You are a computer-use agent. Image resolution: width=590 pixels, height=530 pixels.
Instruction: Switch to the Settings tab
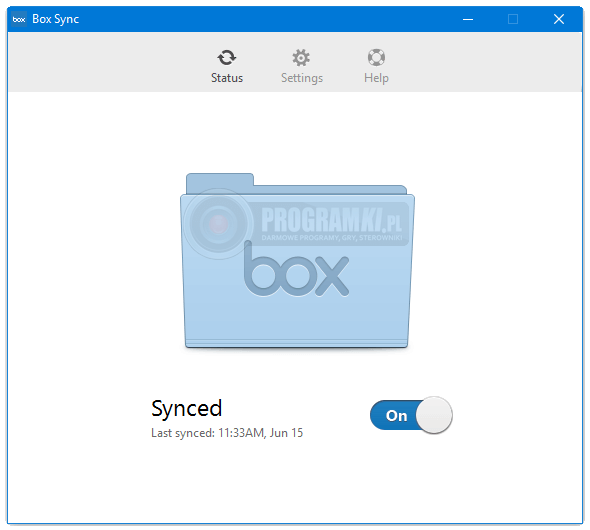(x=302, y=67)
